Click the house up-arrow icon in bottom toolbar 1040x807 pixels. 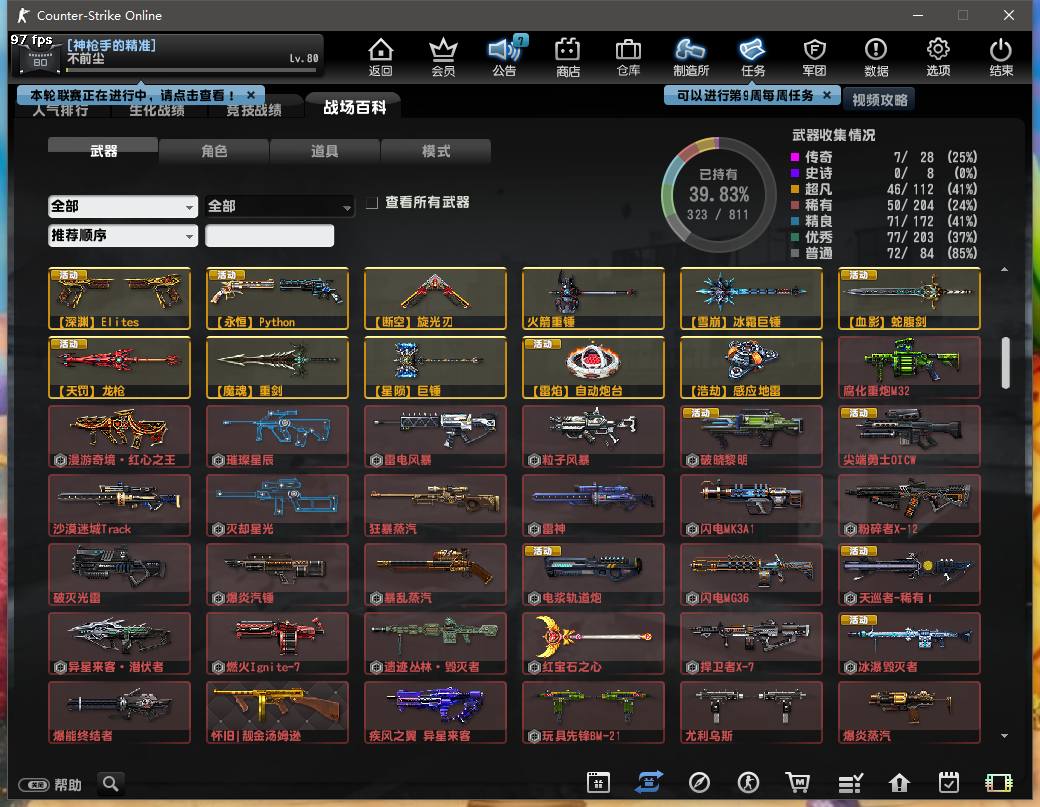[899, 783]
